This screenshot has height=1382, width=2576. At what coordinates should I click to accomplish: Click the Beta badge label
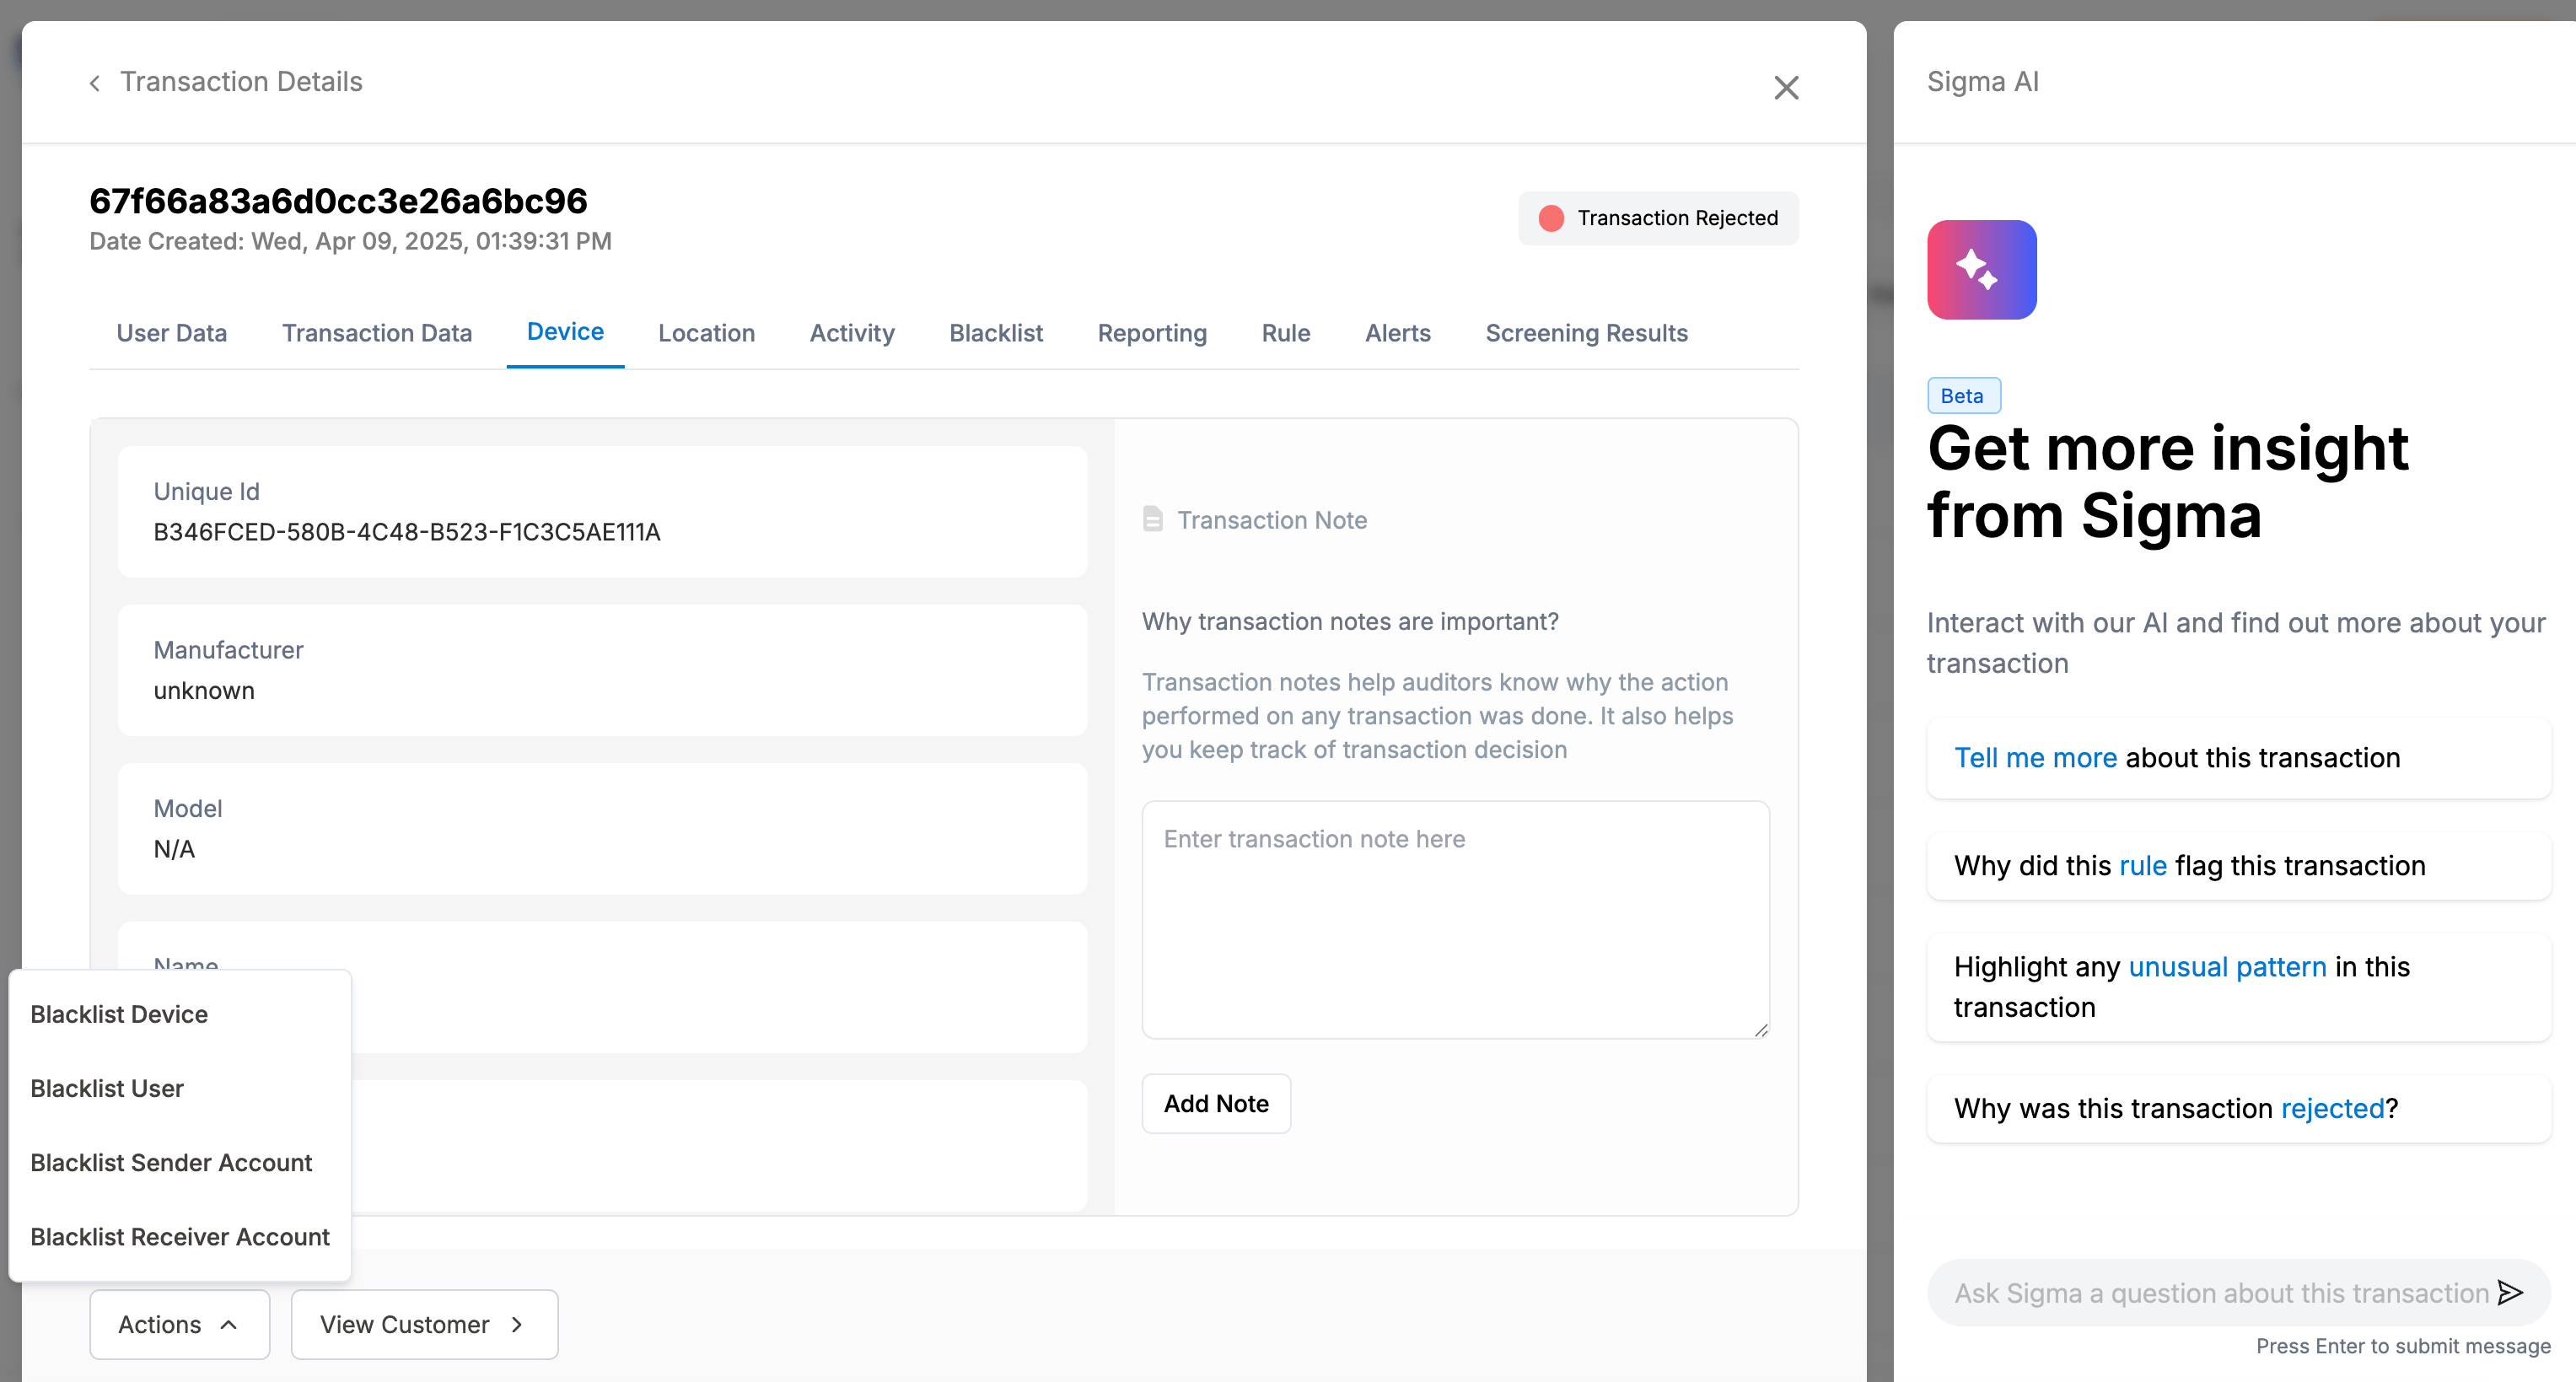[x=1962, y=395]
